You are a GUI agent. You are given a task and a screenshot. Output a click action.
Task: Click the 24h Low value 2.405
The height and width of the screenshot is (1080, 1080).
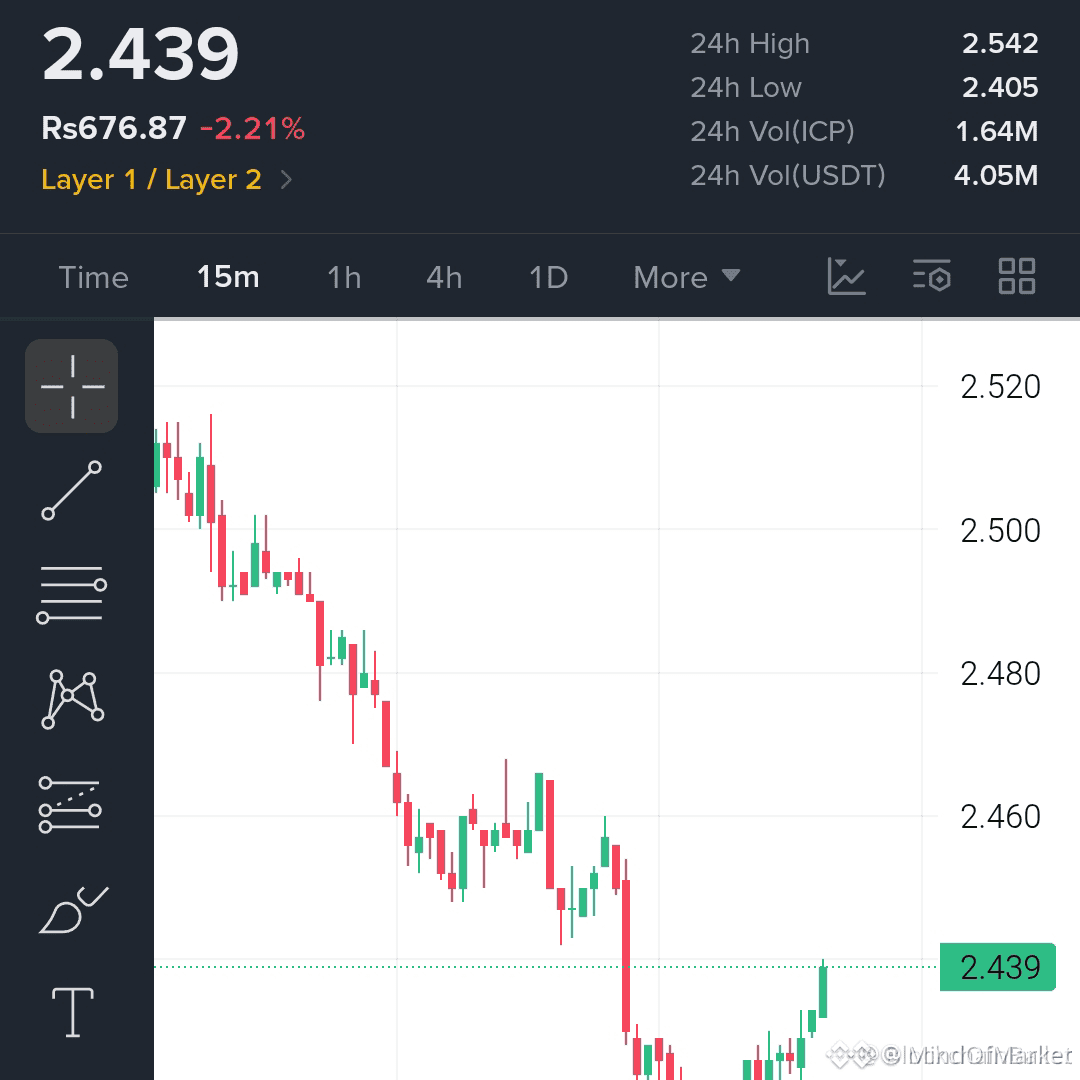coord(1000,87)
